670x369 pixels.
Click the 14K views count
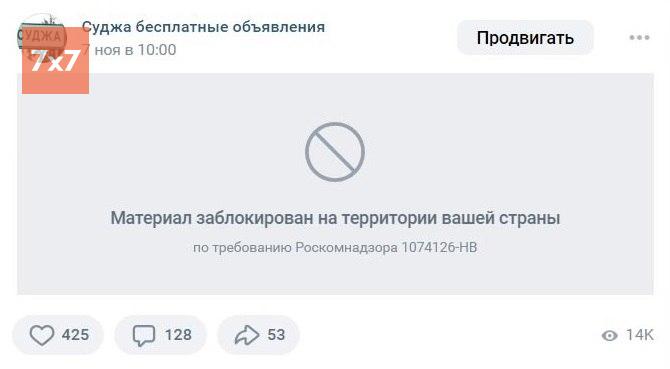pyautogui.click(x=640, y=335)
